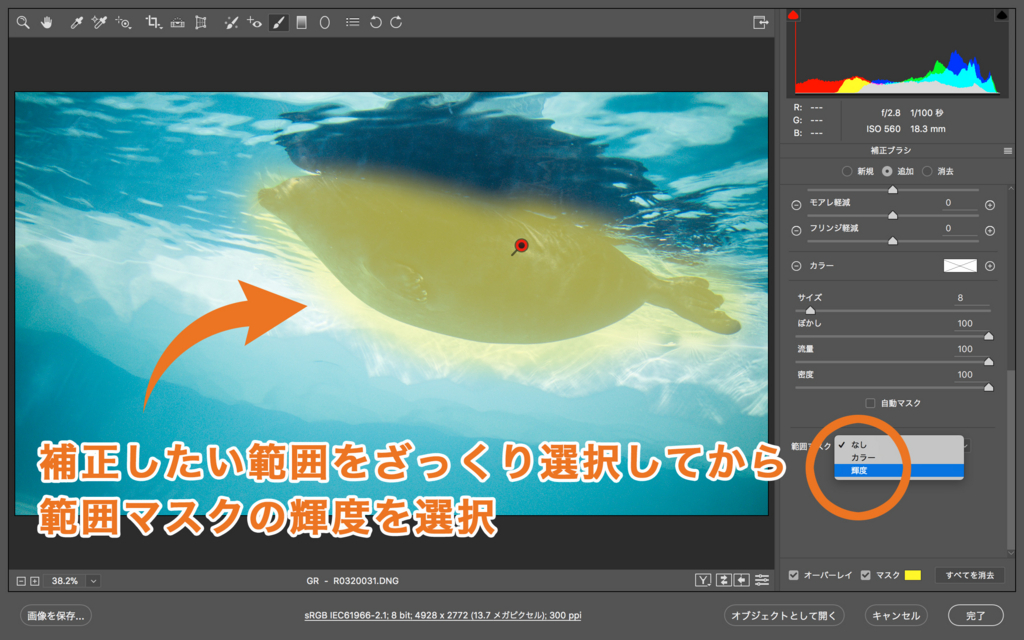Click オブジェクトとして開く button

tap(784, 615)
